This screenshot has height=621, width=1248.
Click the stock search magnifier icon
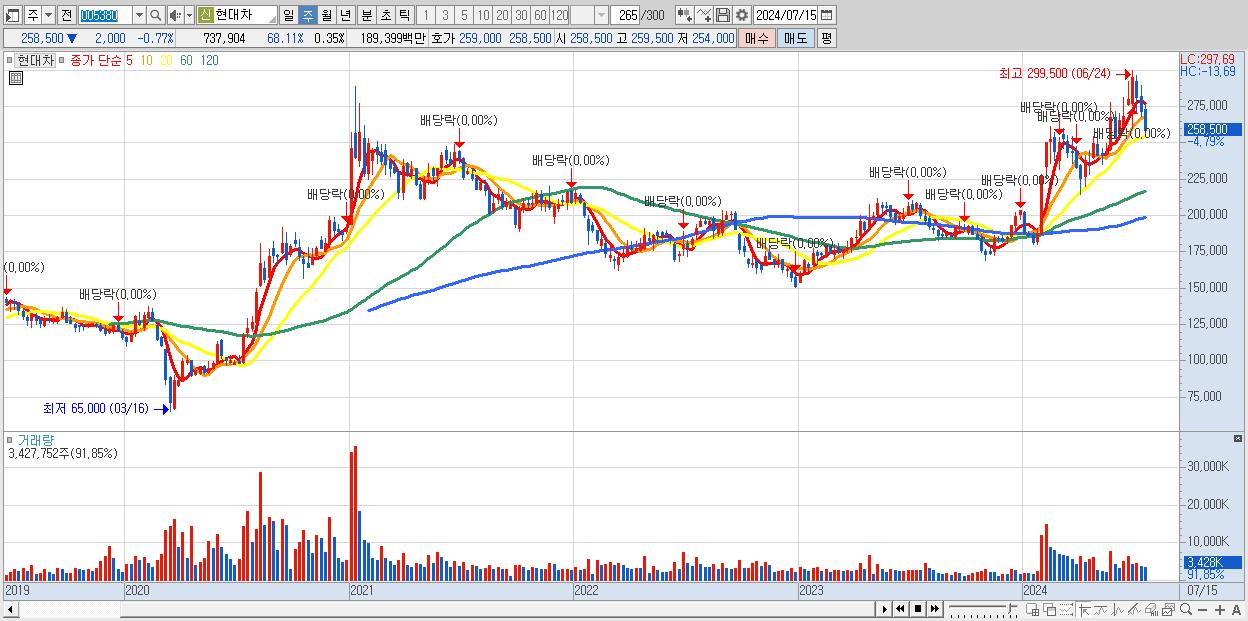pyautogui.click(x=156, y=15)
